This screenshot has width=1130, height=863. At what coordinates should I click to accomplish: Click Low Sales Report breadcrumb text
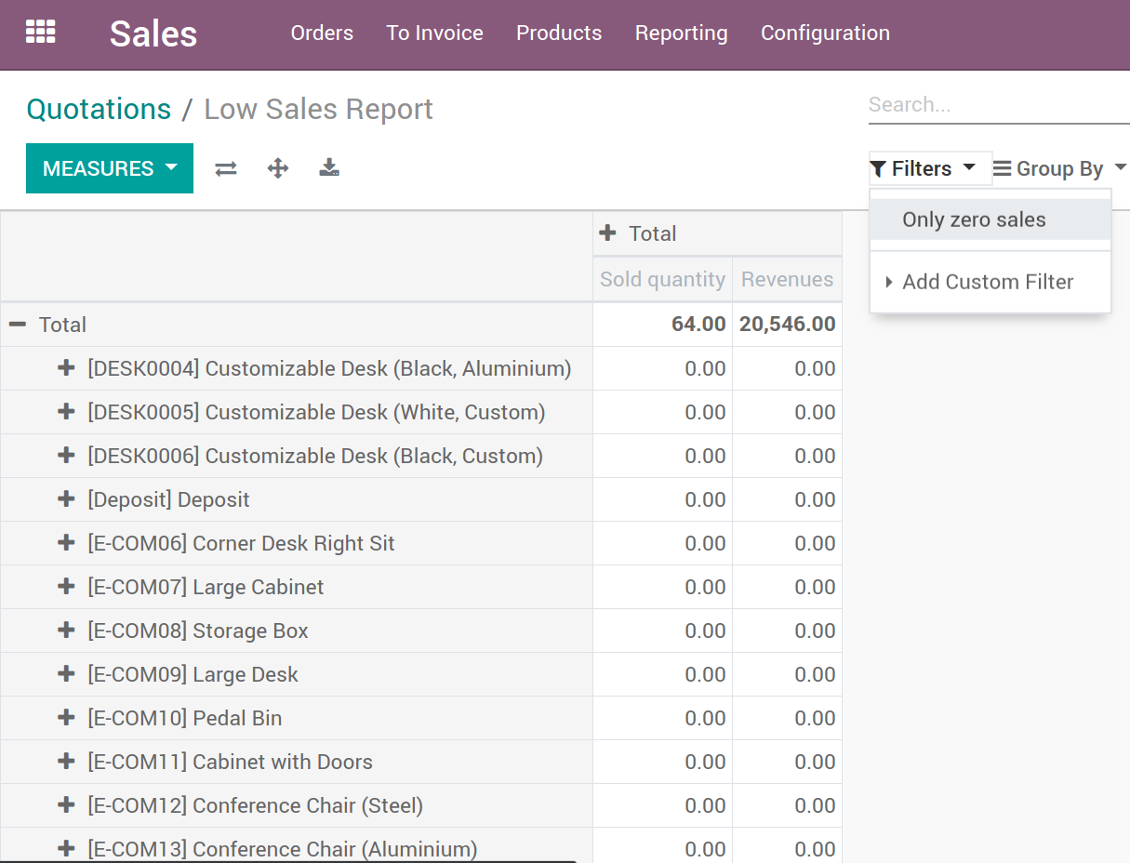tap(319, 109)
